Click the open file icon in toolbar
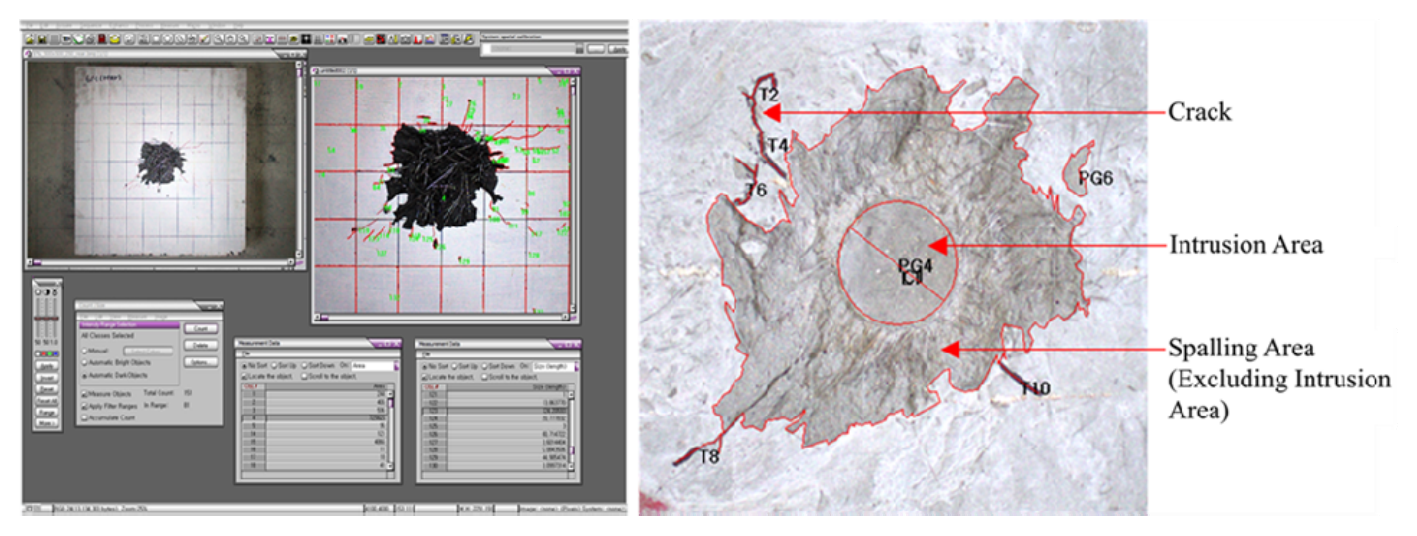Screen dimensions: 1417x536 tap(30, 39)
